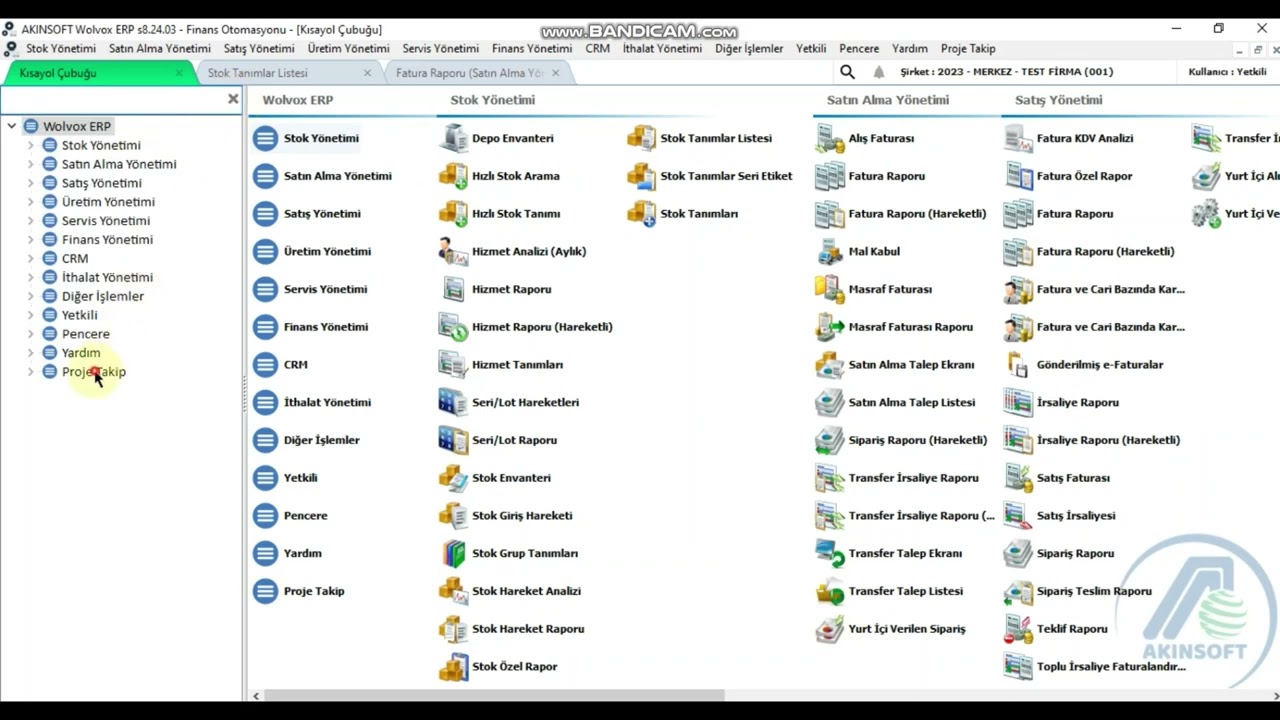The image size is (1280, 720).
Task: Close the Kısayol Çubuğu tab
Action: [x=180, y=73]
